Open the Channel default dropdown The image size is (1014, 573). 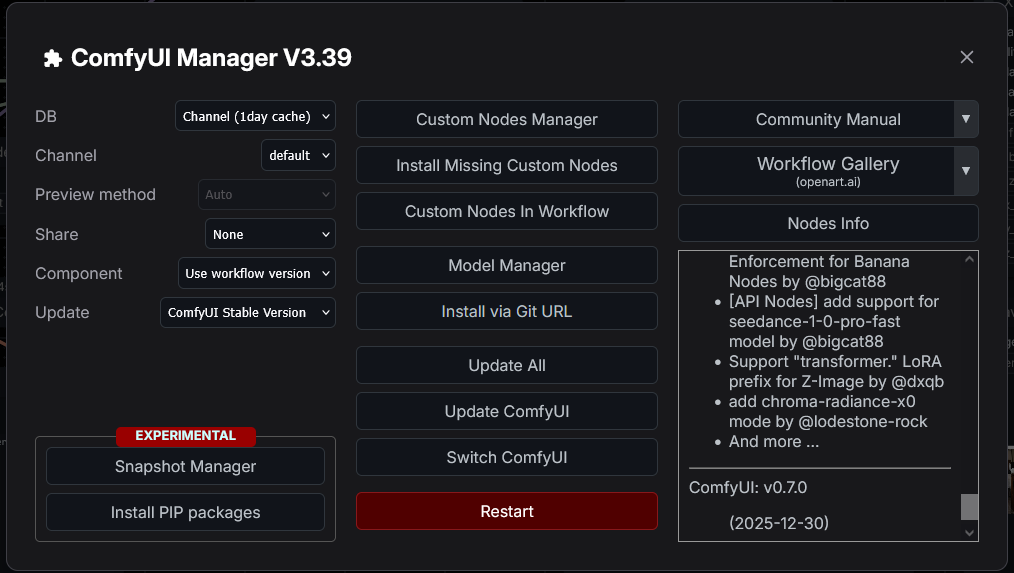(x=298, y=155)
